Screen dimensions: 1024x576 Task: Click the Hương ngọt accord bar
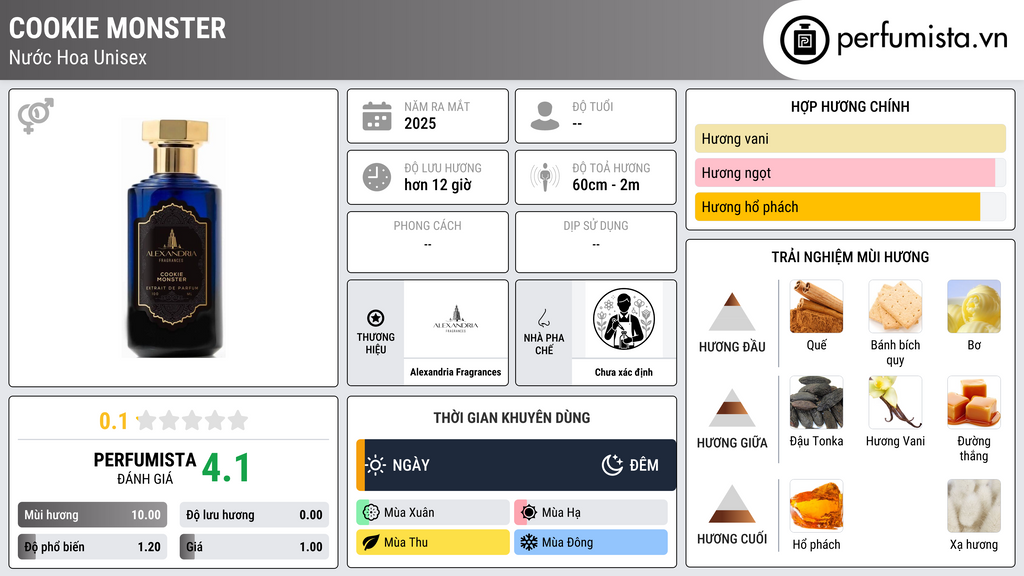coord(850,172)
